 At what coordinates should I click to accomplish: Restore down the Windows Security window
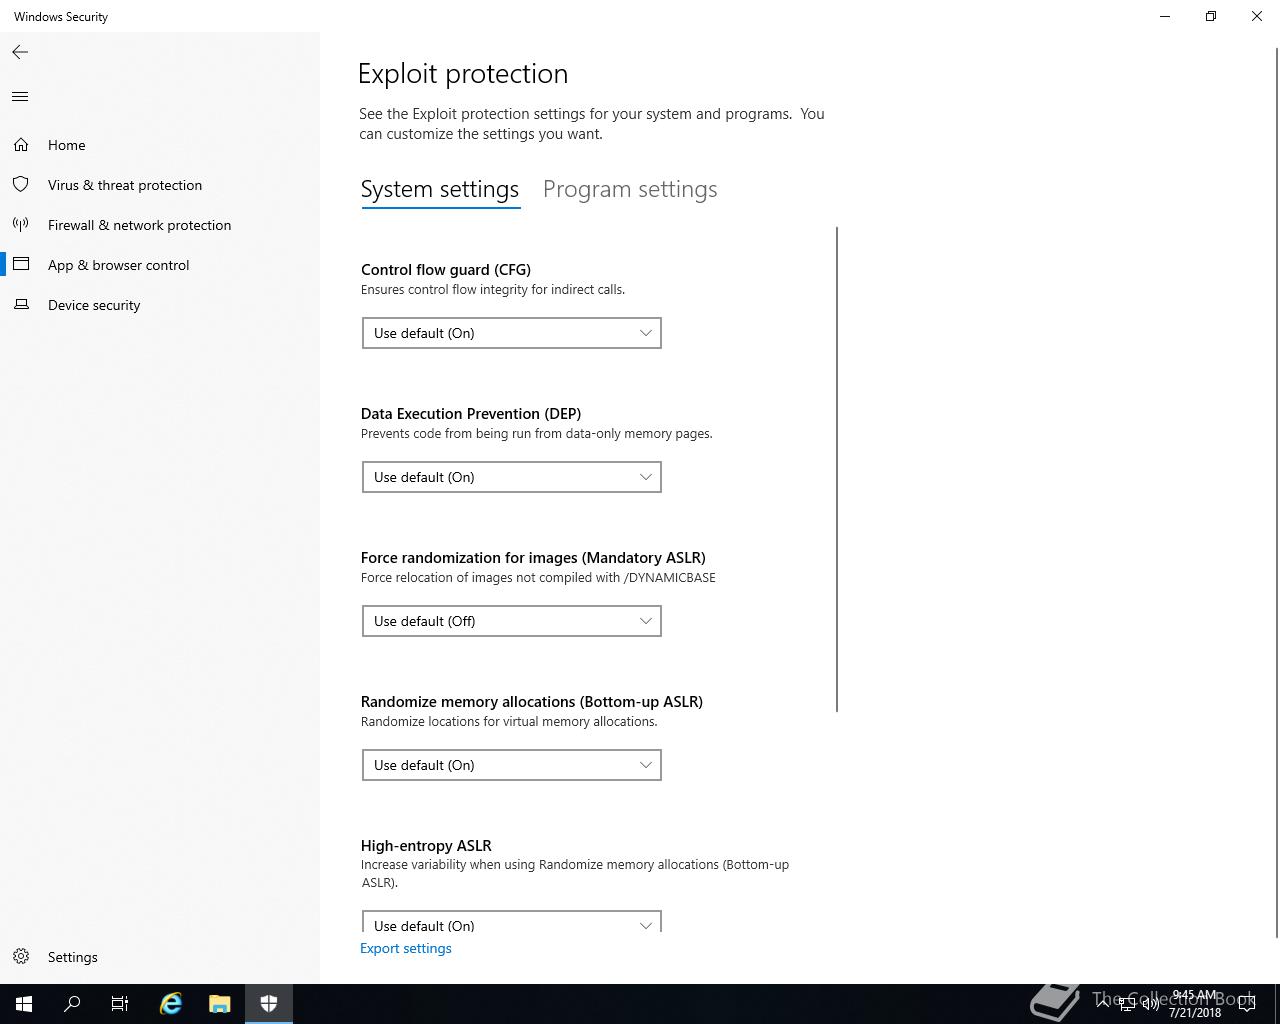pyautogui.click(x=1211, y=16)
